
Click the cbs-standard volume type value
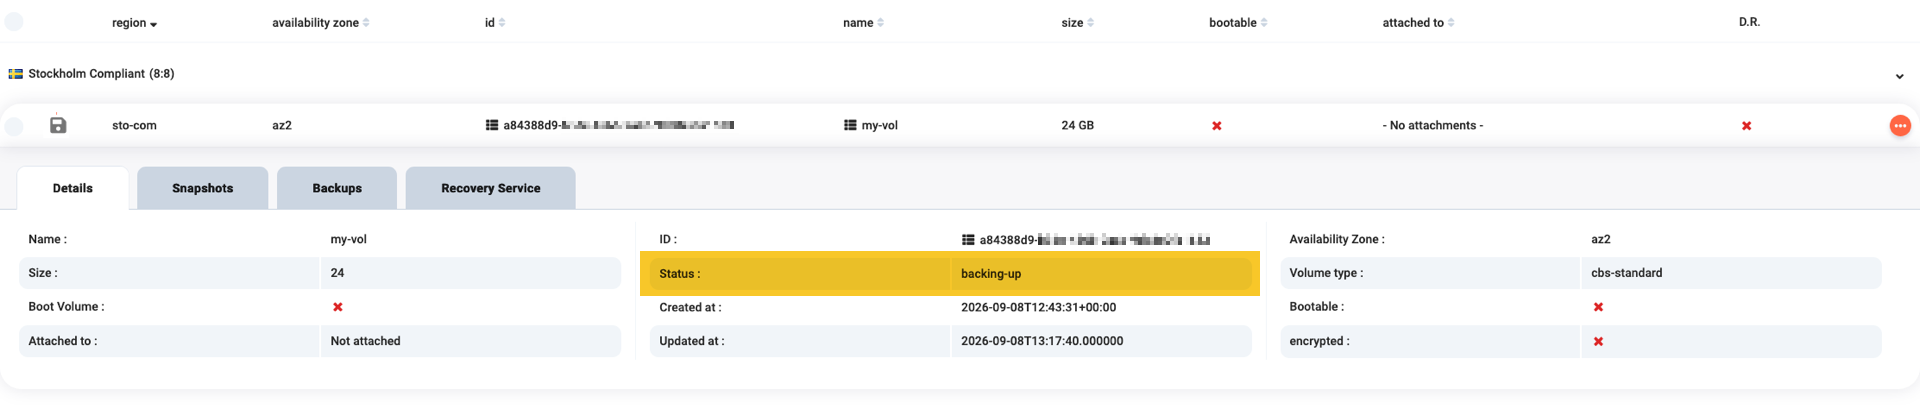point(1626,273)
